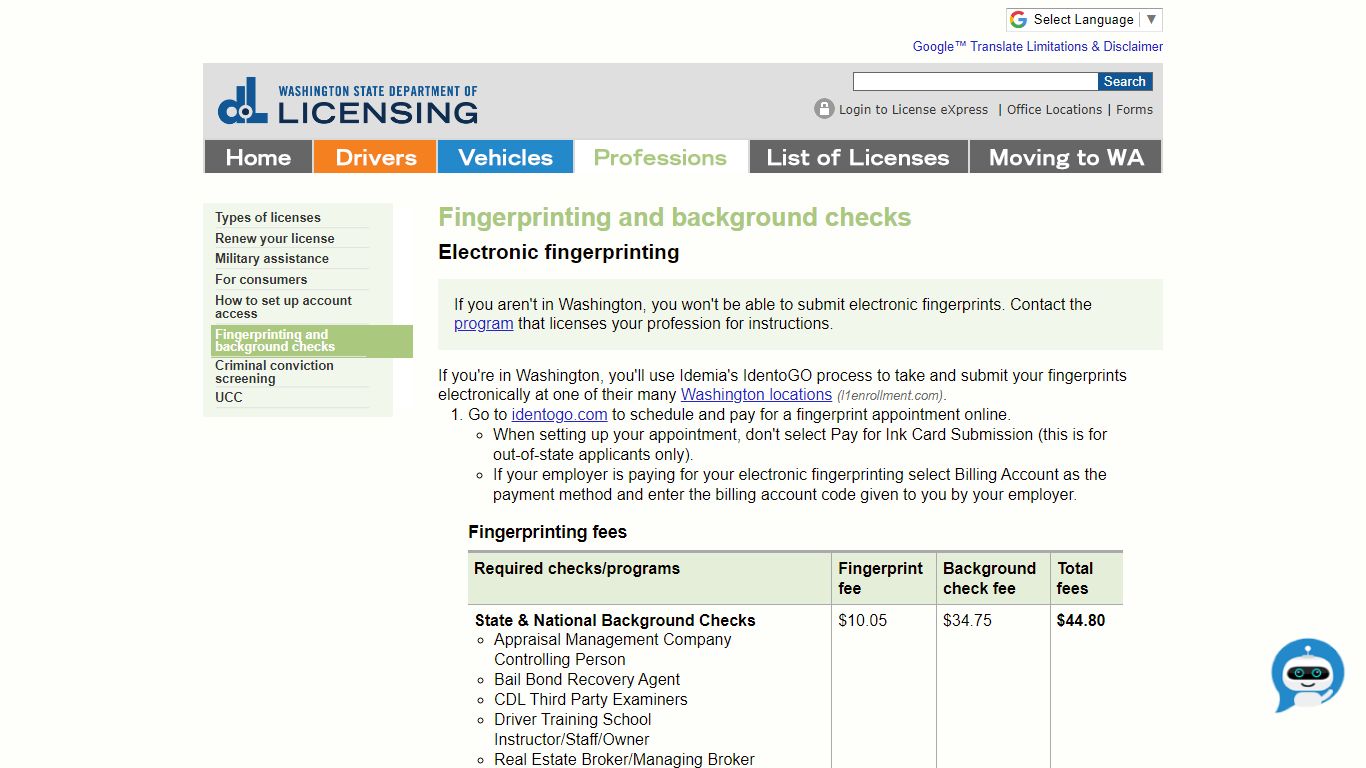
Task: Open Login to License eXpress
Action: tap(913, 110)
